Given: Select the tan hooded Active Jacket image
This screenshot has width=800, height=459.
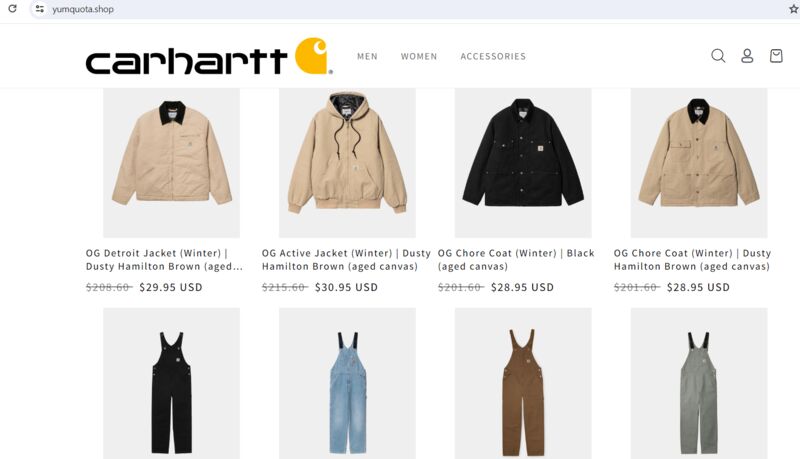Looking at the screenshot, I should [x=347, y=163].
